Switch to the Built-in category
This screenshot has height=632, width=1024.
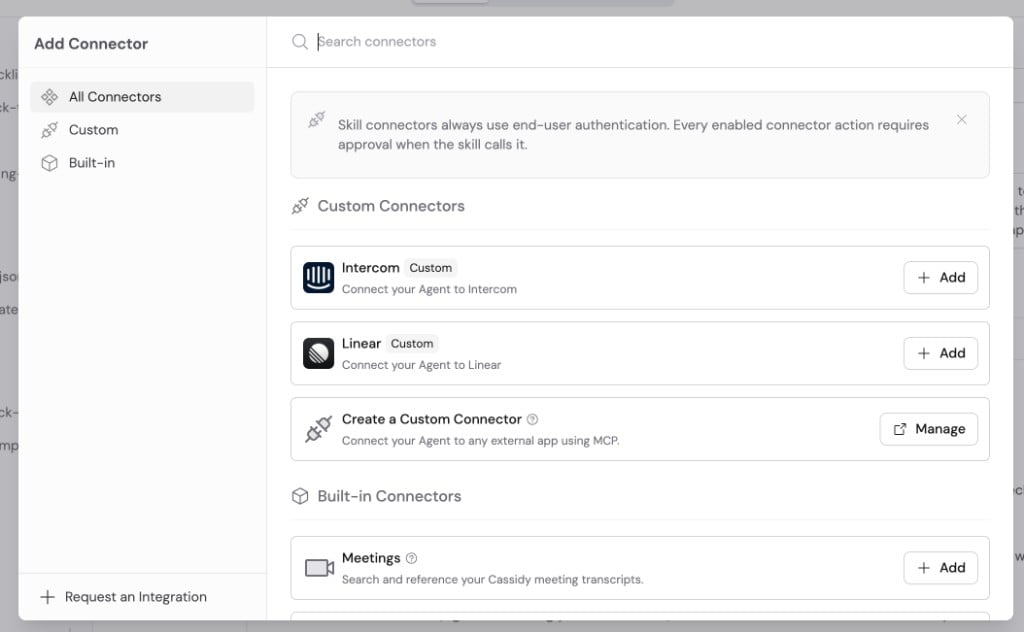[x=142, y=163]
